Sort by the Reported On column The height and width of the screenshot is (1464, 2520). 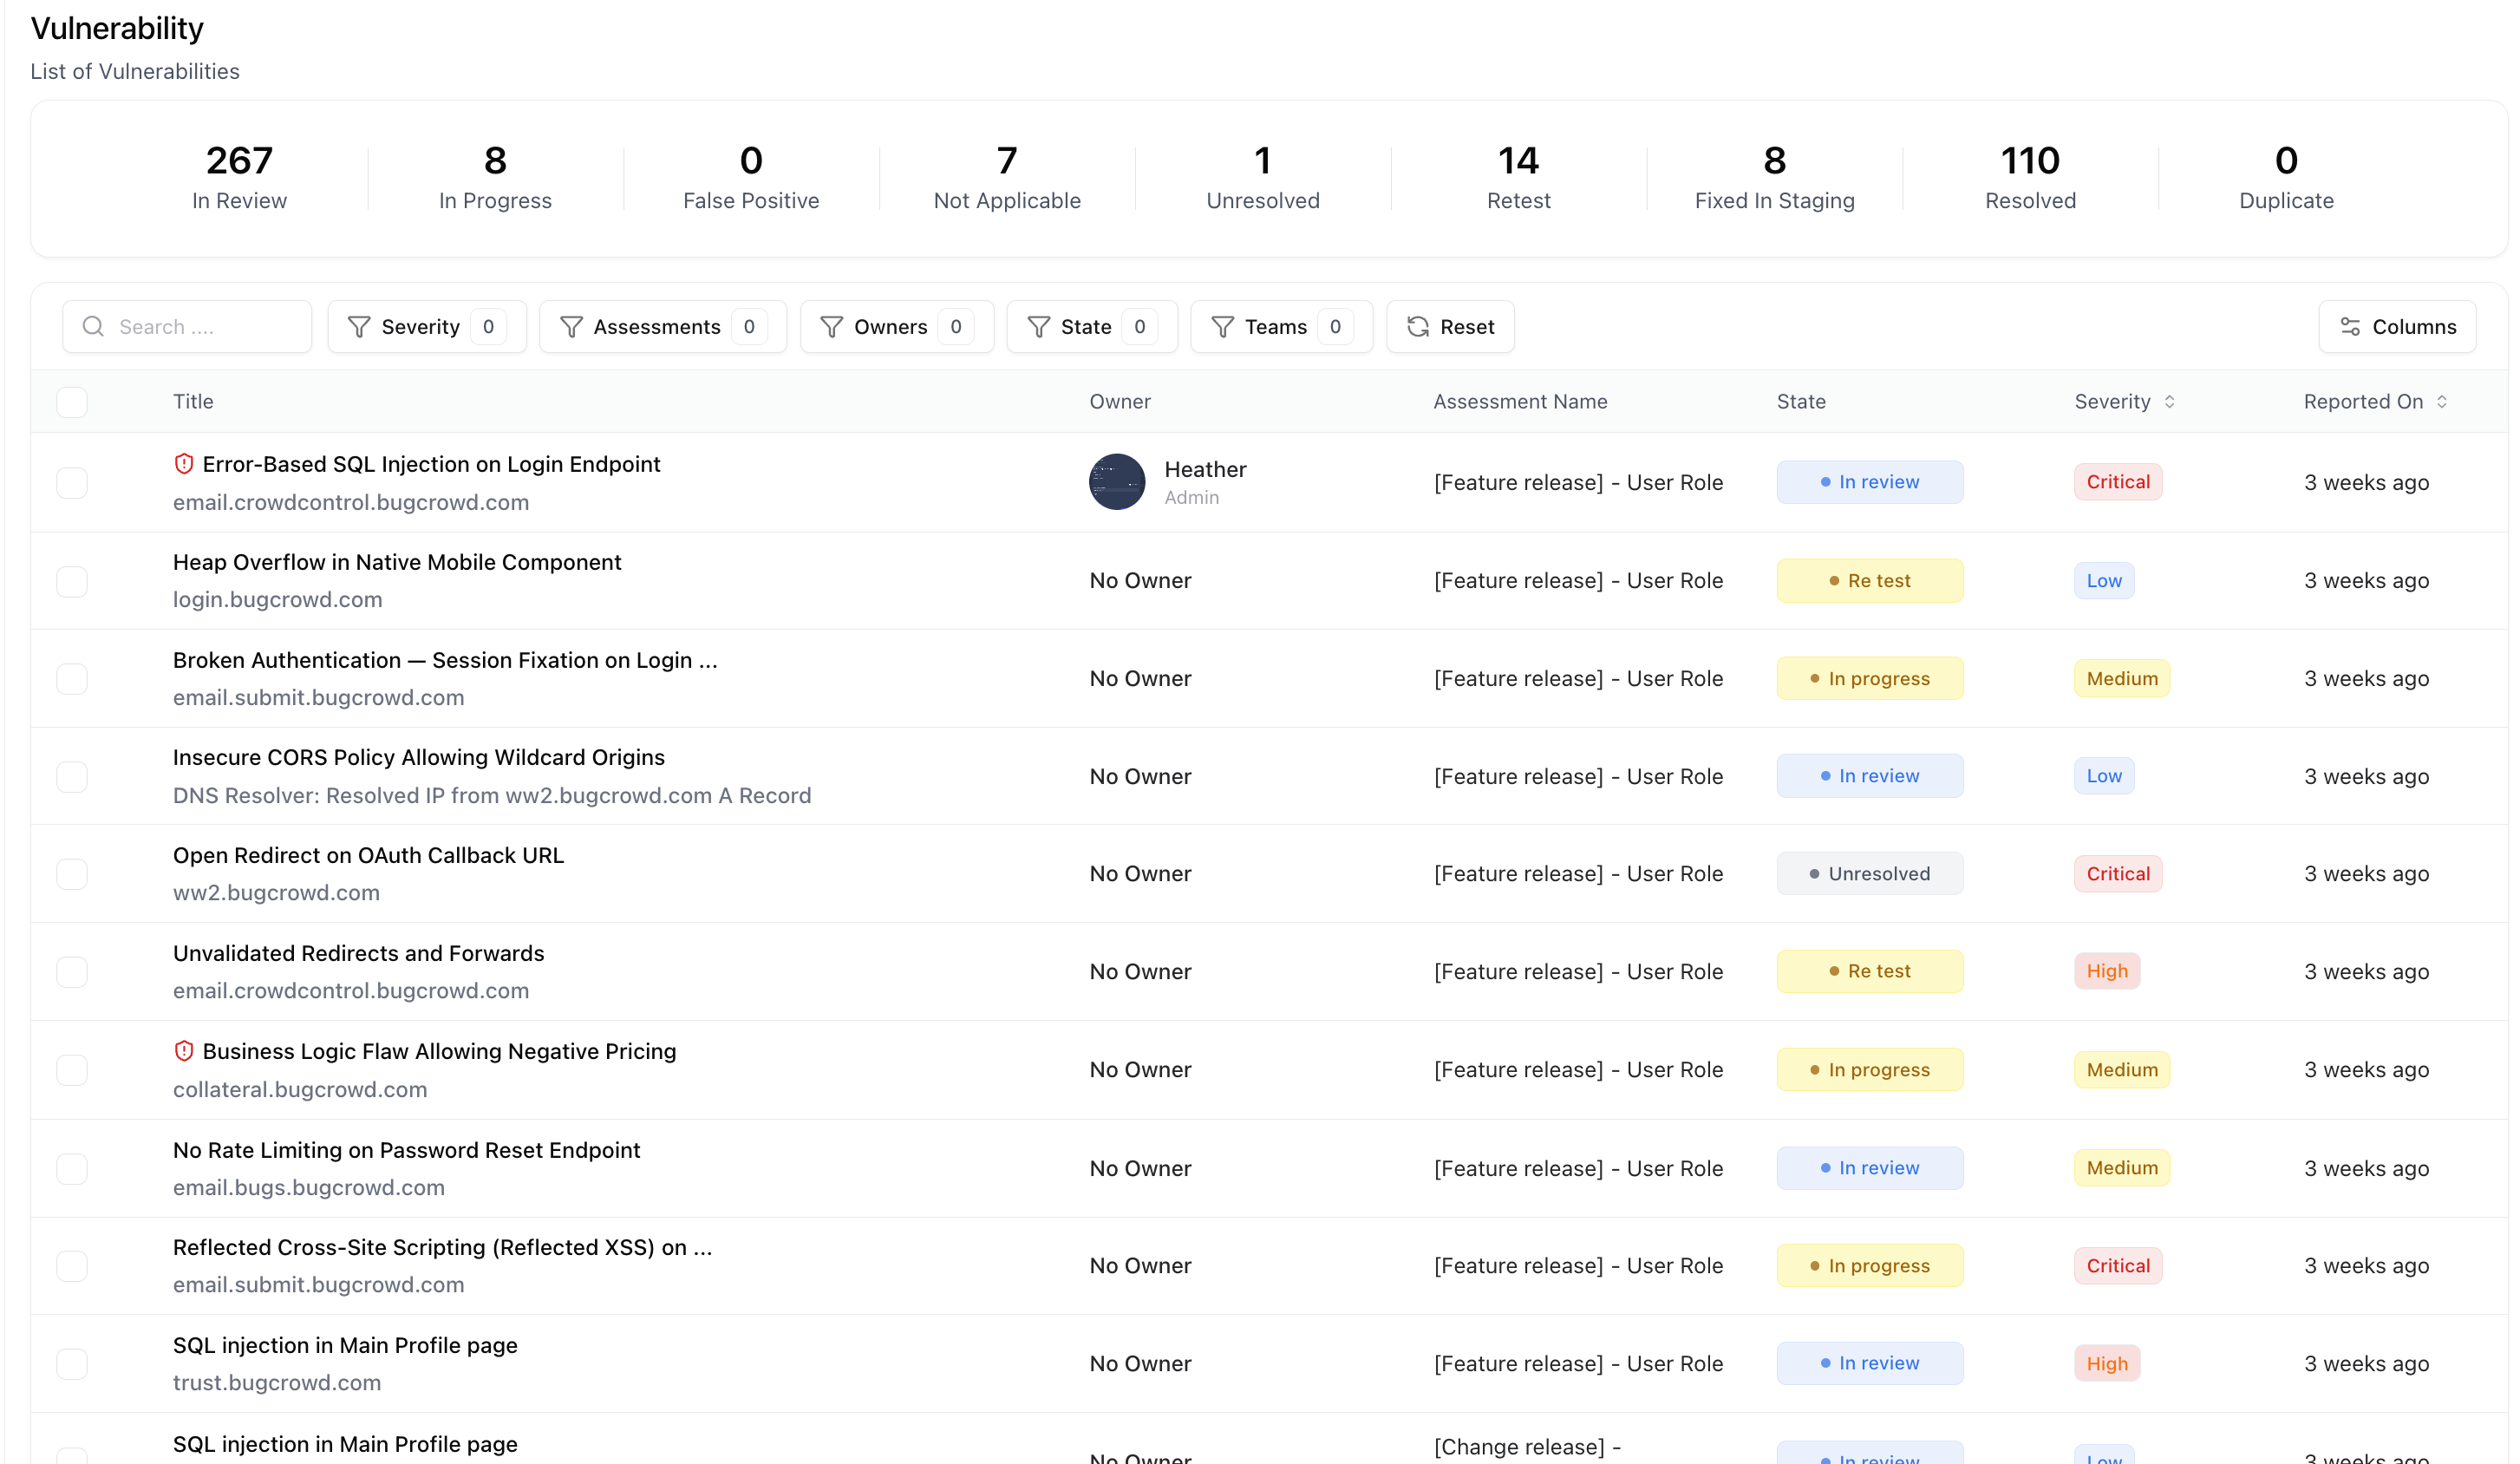2440,401
